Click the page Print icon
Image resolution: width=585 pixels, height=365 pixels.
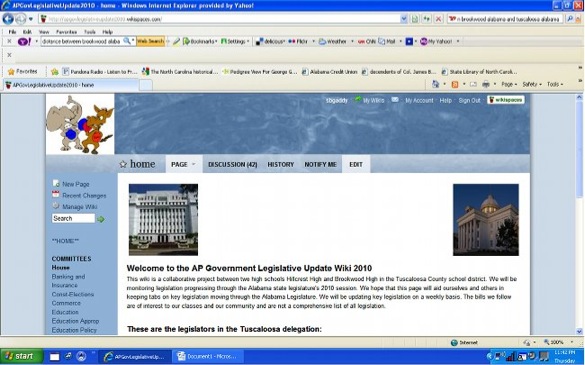coord(485,84)
